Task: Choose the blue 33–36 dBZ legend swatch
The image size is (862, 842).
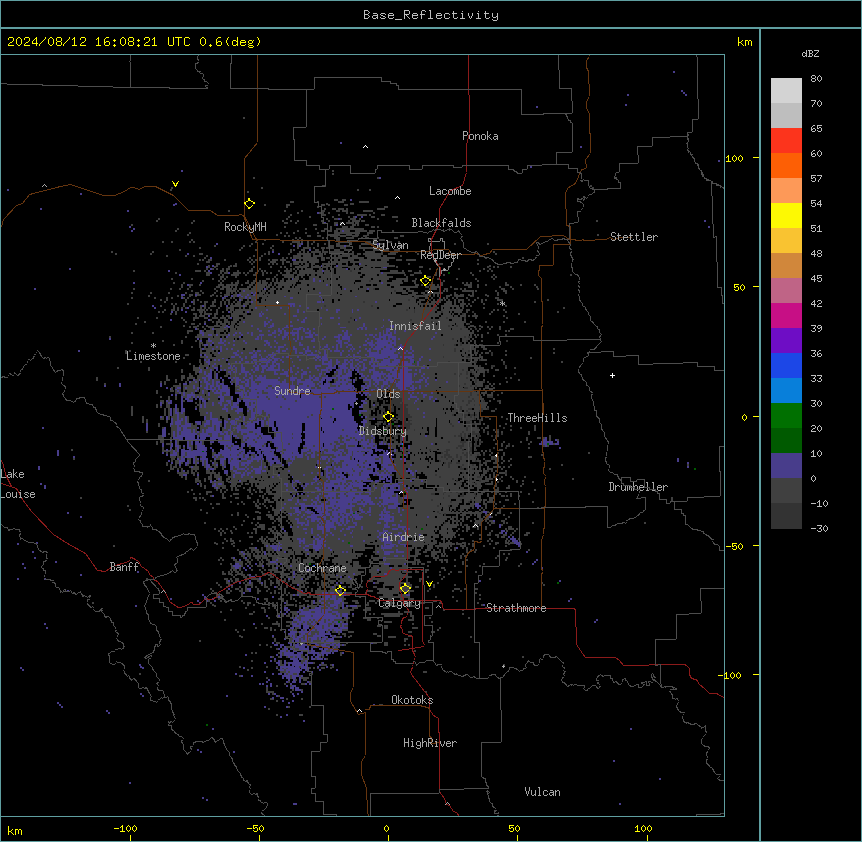Action: pos(786,365)
